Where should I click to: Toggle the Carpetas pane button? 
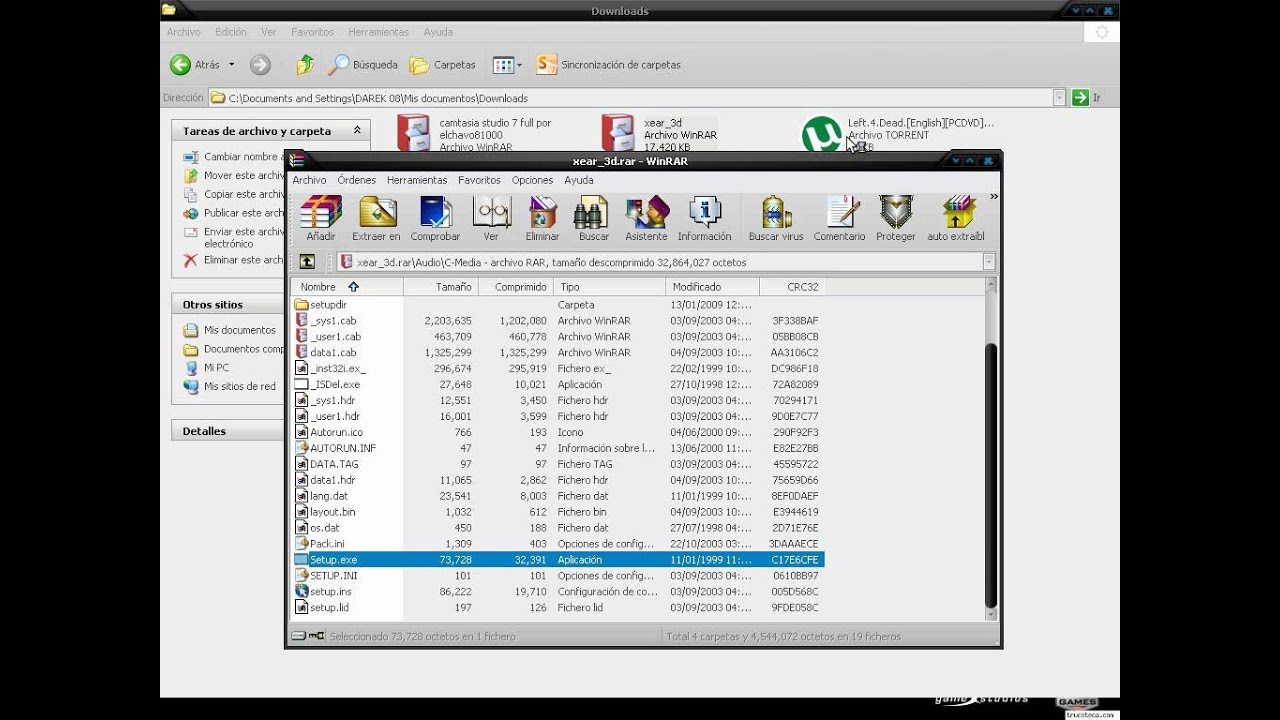pos(443,65)
